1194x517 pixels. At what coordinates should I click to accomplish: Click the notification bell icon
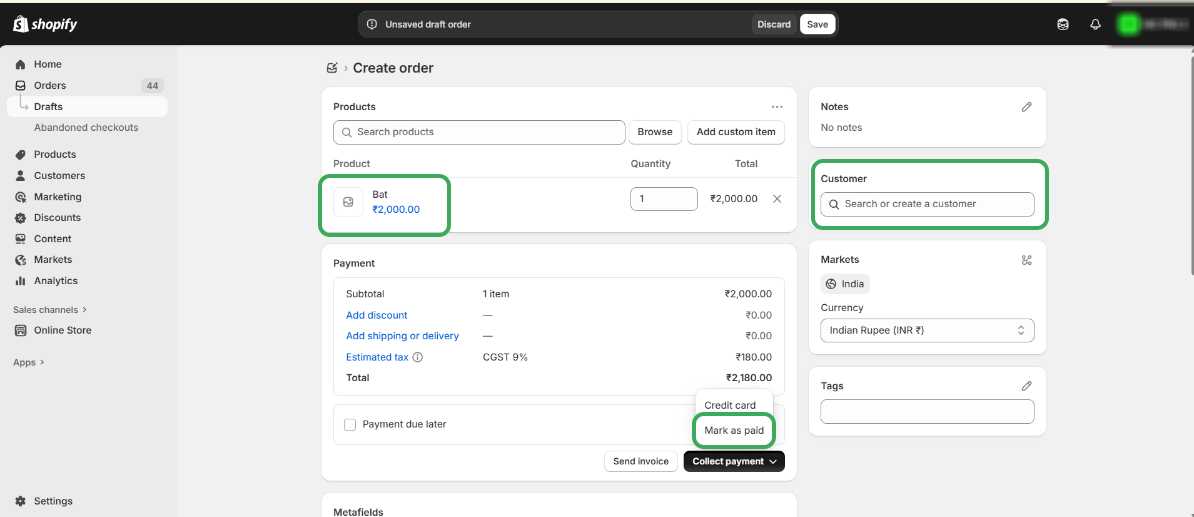click(1095, 24)
